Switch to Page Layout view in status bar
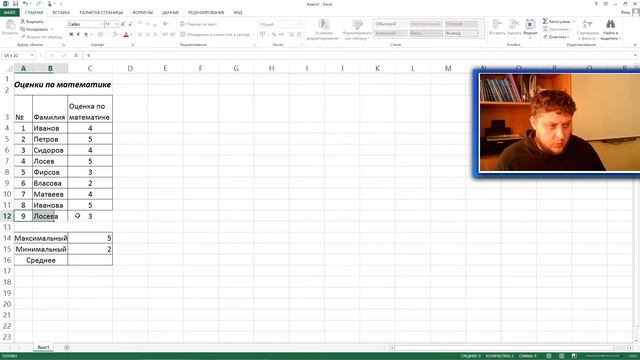 (562, 356)
